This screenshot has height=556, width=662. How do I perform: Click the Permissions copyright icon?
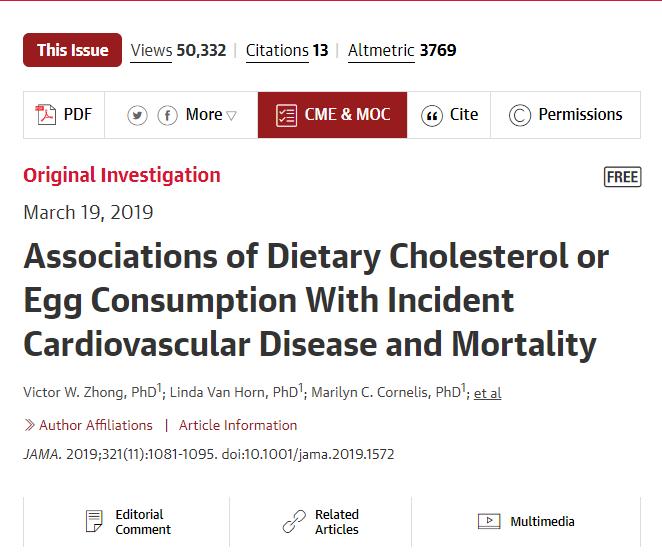click(x=519, y=115)
